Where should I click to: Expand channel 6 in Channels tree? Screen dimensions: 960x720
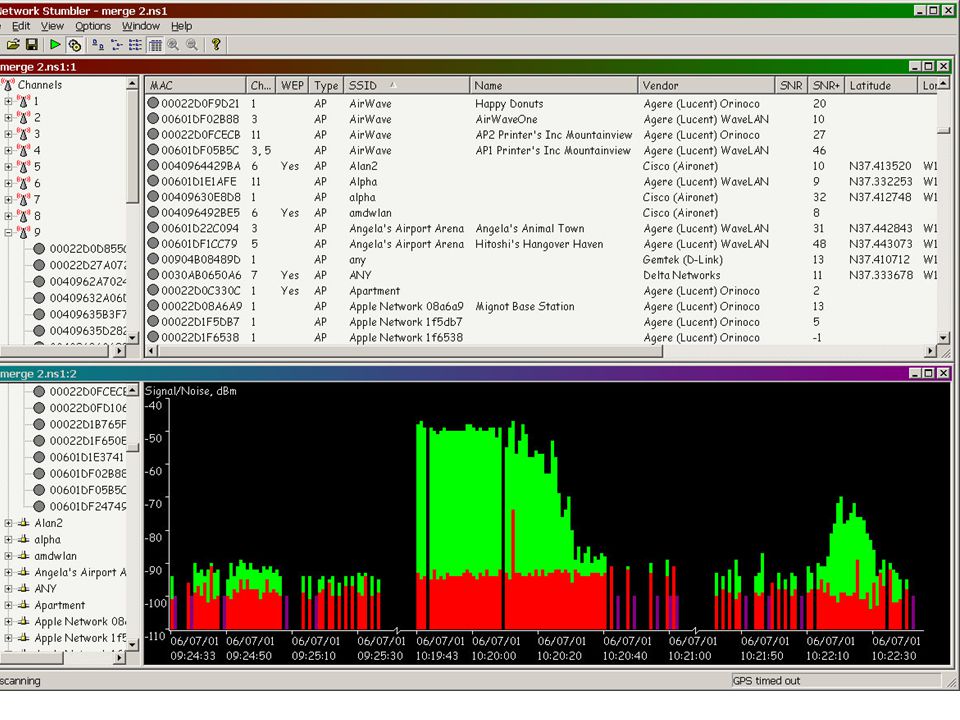8,183
